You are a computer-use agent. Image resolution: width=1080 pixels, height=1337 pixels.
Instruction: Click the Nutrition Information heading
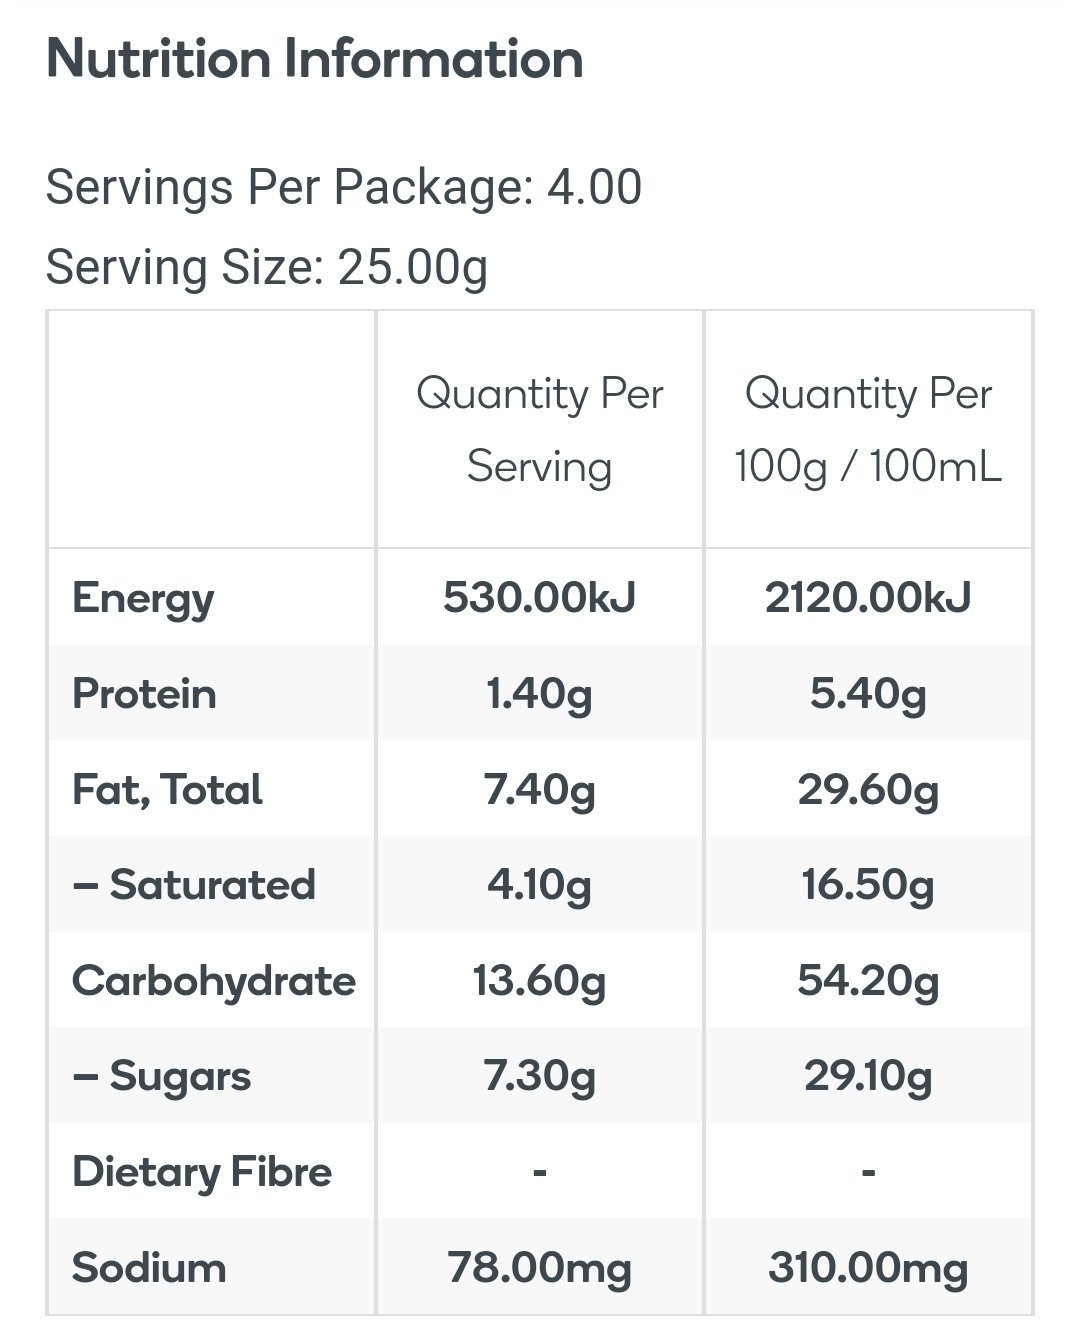(x=315, y=59)
